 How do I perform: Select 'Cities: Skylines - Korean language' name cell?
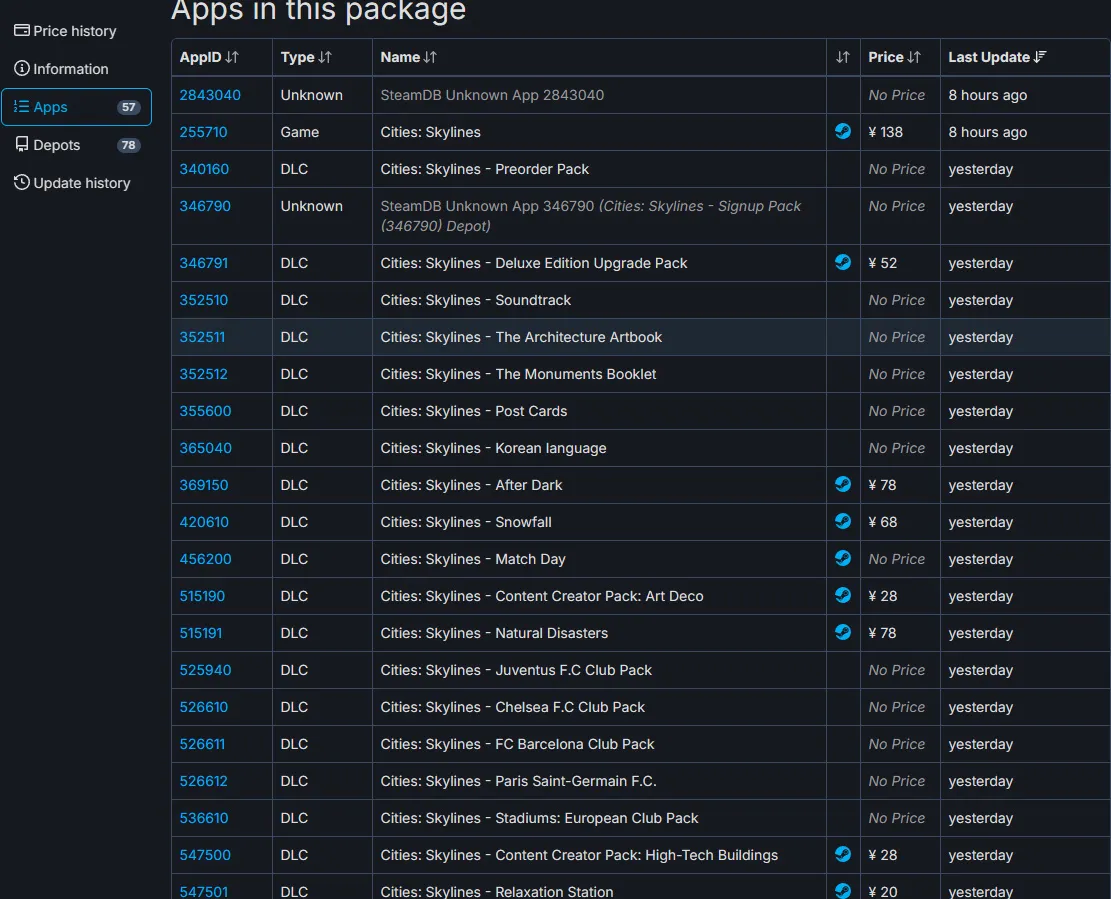click(599, 448)
